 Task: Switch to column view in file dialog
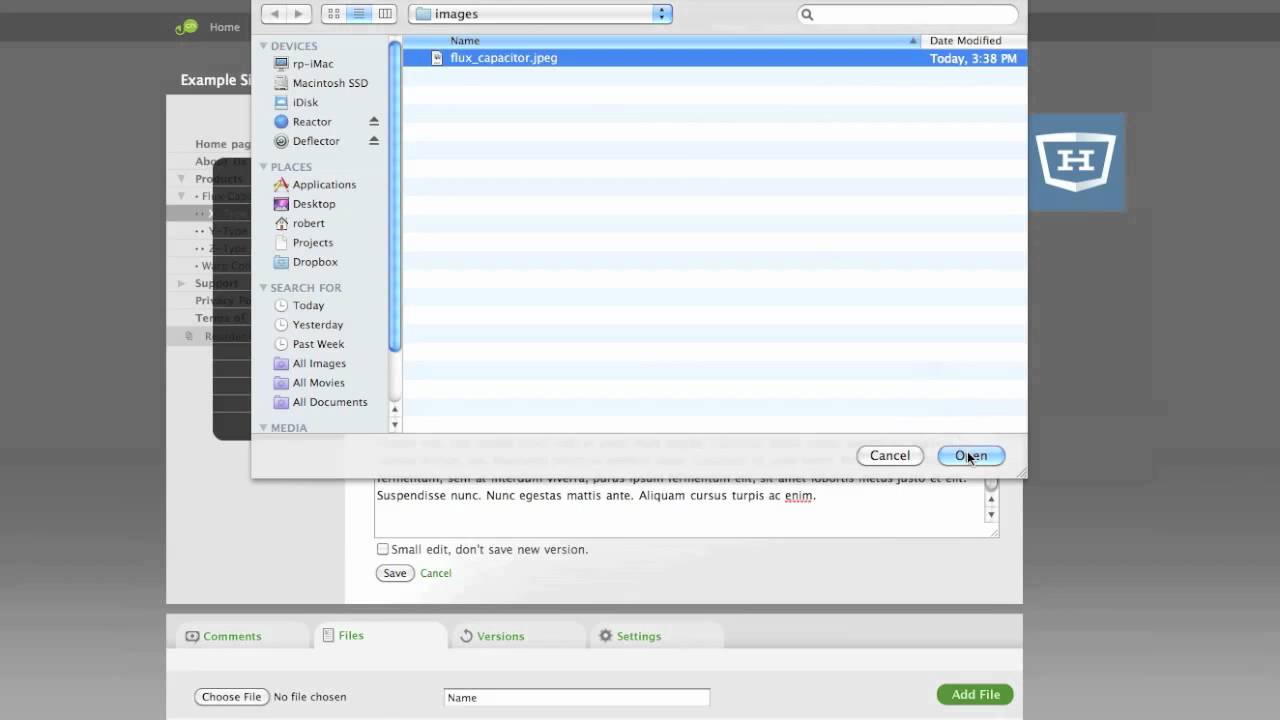coord(385,14)
